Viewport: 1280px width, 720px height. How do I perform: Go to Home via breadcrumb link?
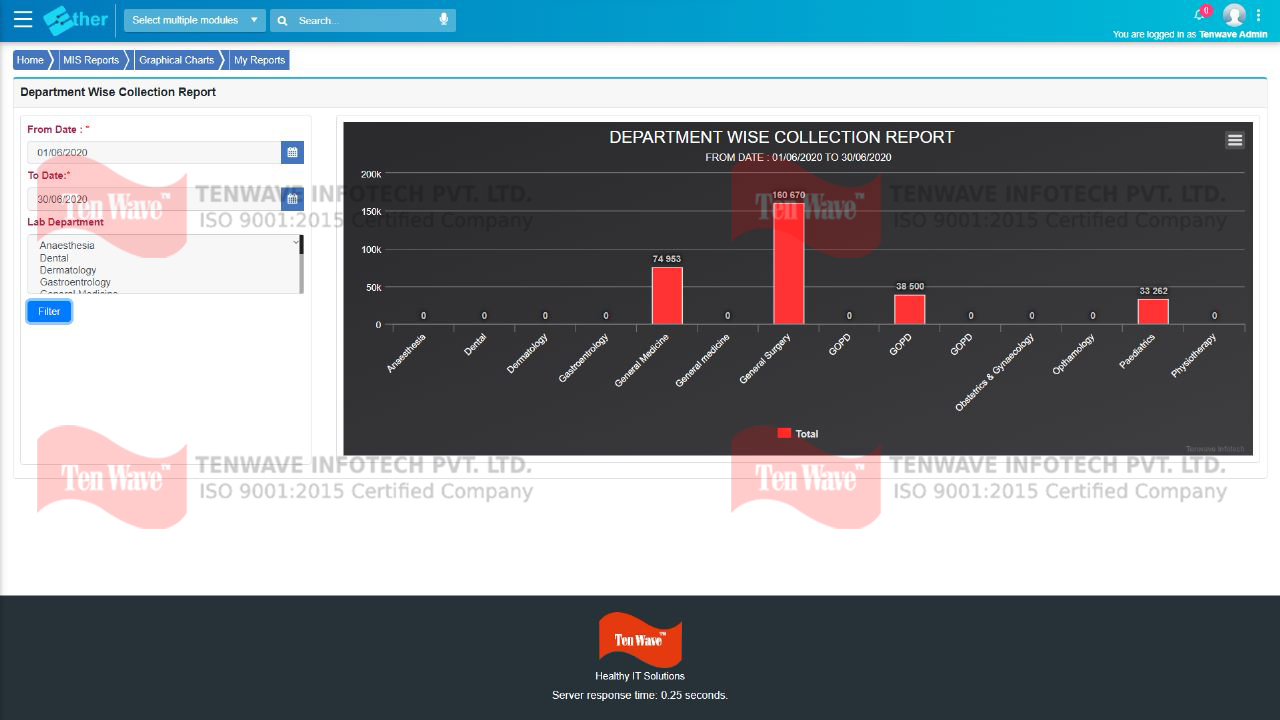(x=27, y=59)
